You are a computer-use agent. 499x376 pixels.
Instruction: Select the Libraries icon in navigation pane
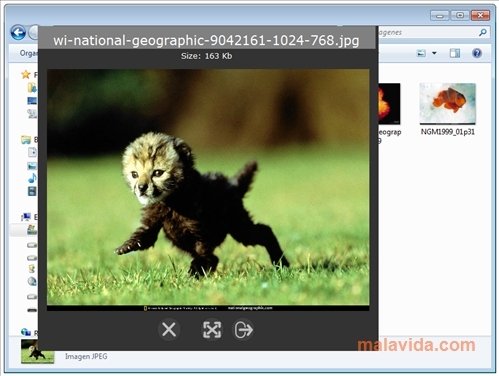click(26, 140)
